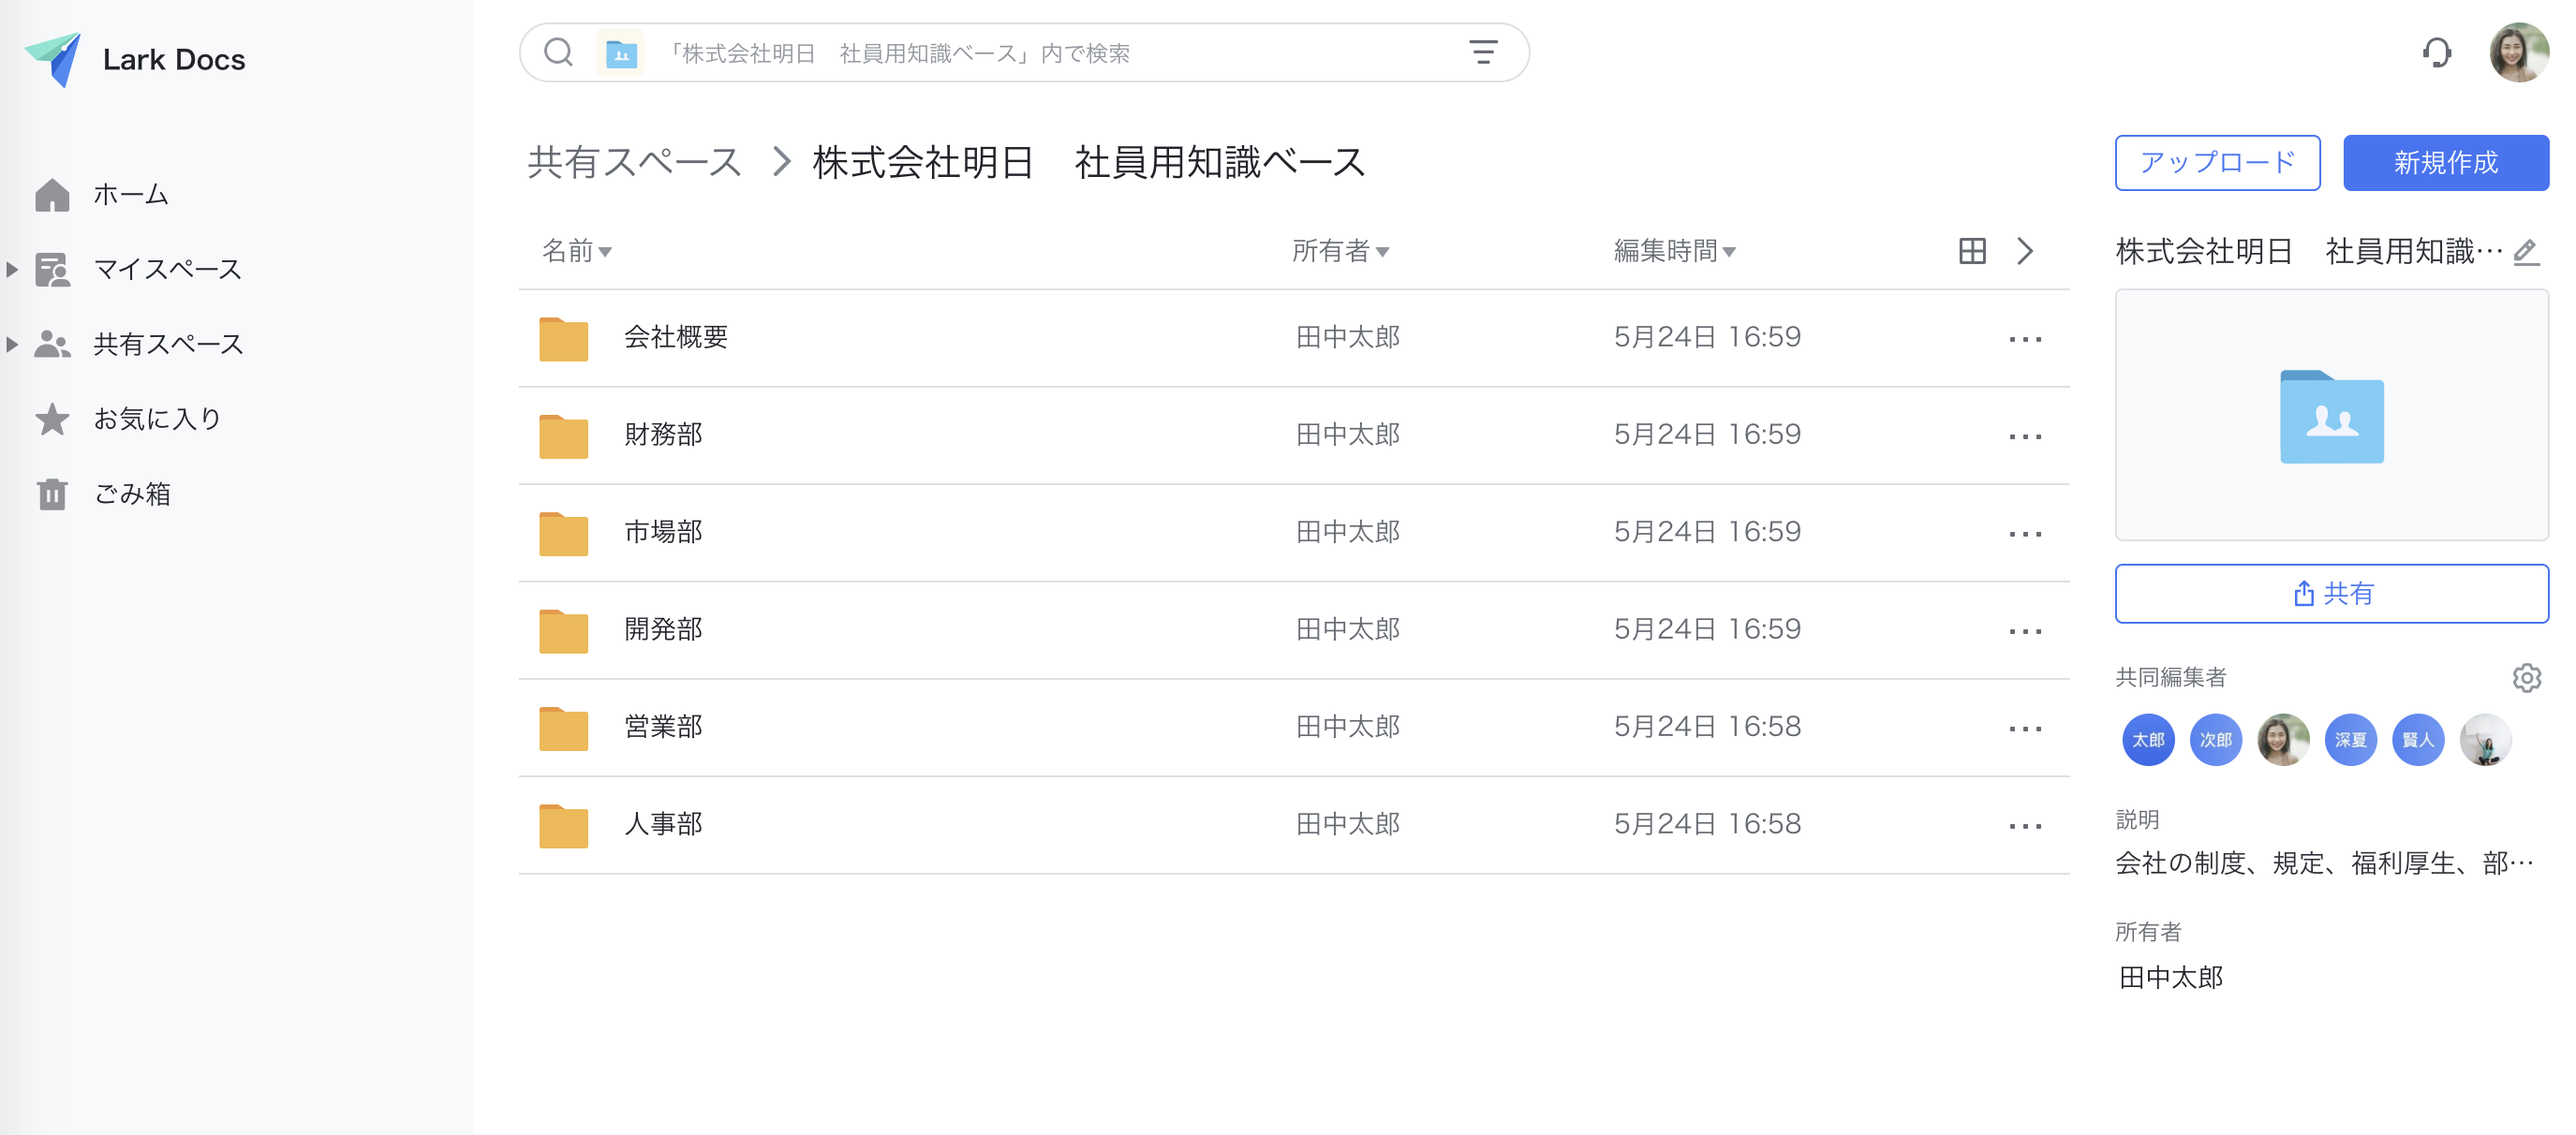This screenshot has width=2576, height=1135.
Task: Open ごみ箱 in sidebar
Action: [x=132, y=494]
